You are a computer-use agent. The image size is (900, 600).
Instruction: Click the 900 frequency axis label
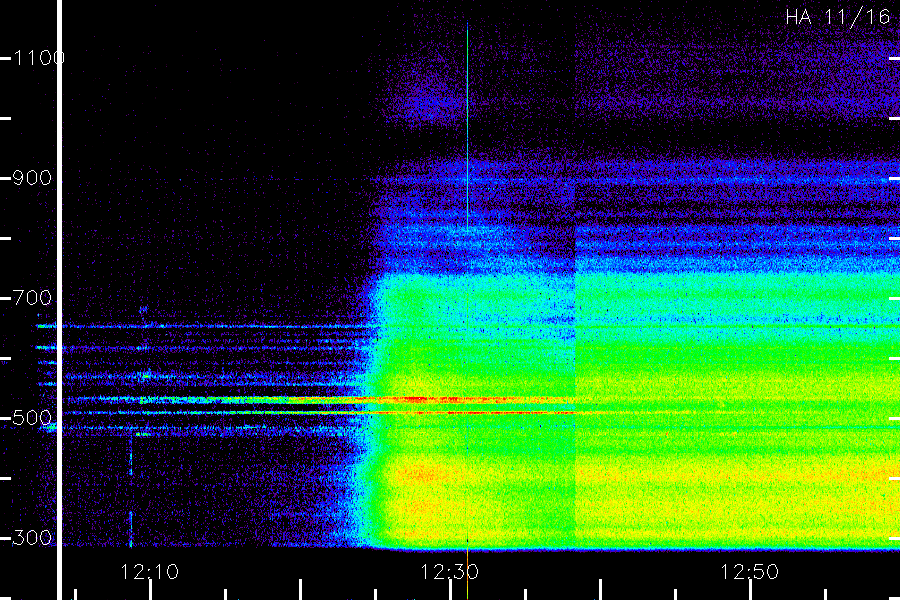pos(32,178)
